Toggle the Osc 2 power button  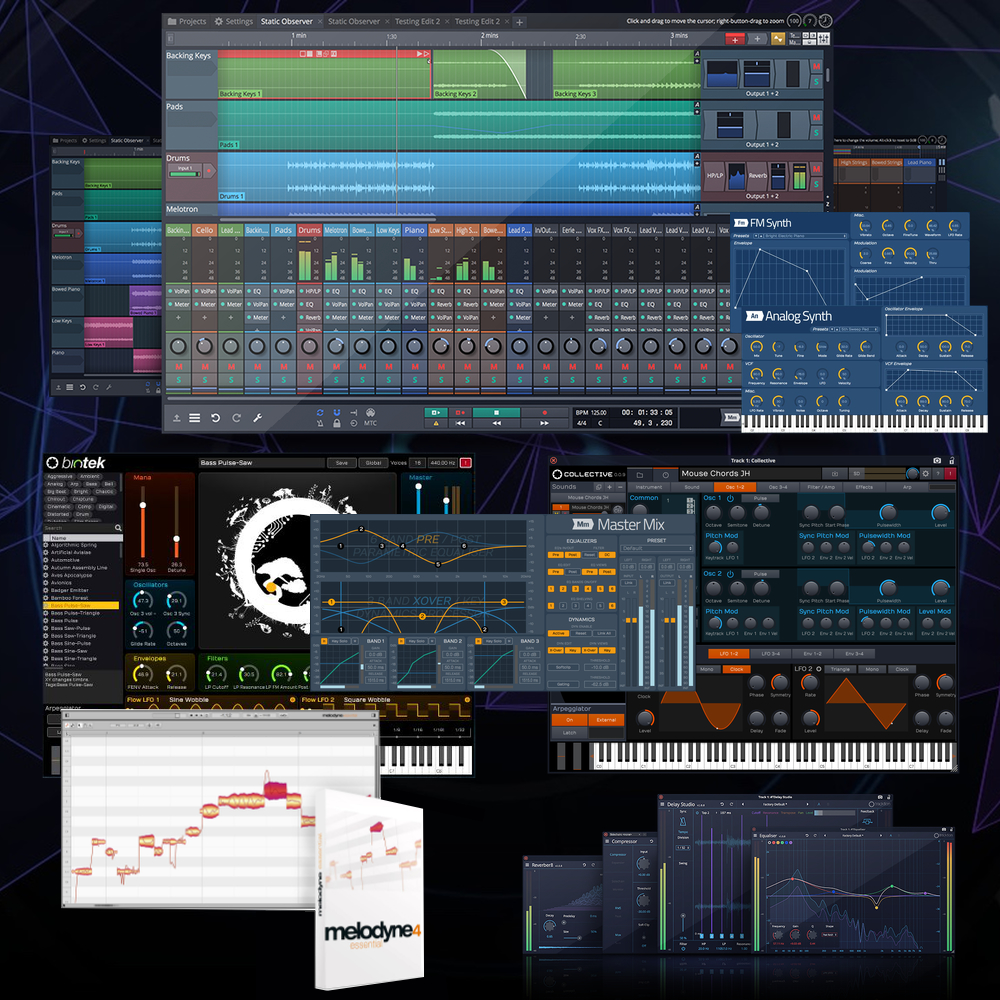730,574
